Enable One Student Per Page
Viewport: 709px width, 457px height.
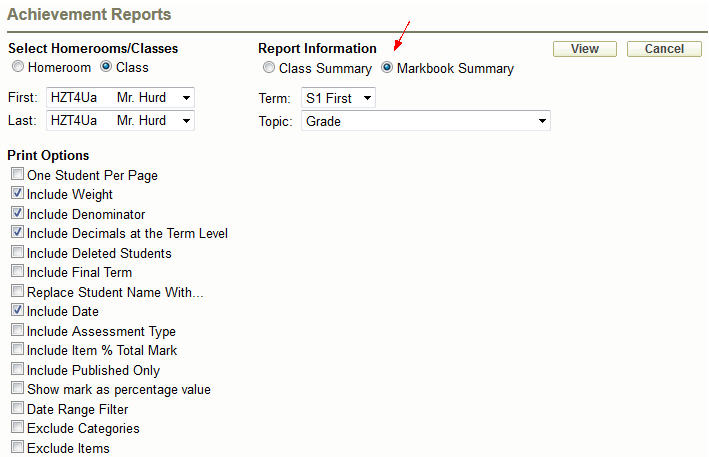click(18, 175)
